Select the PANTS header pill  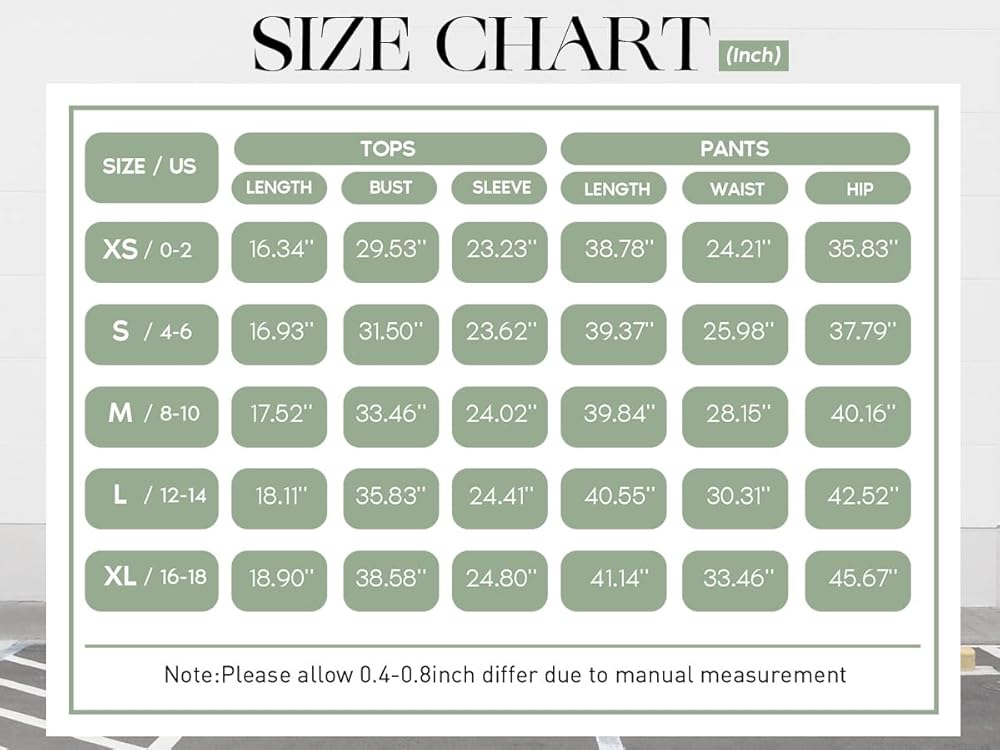coord(735,149)
